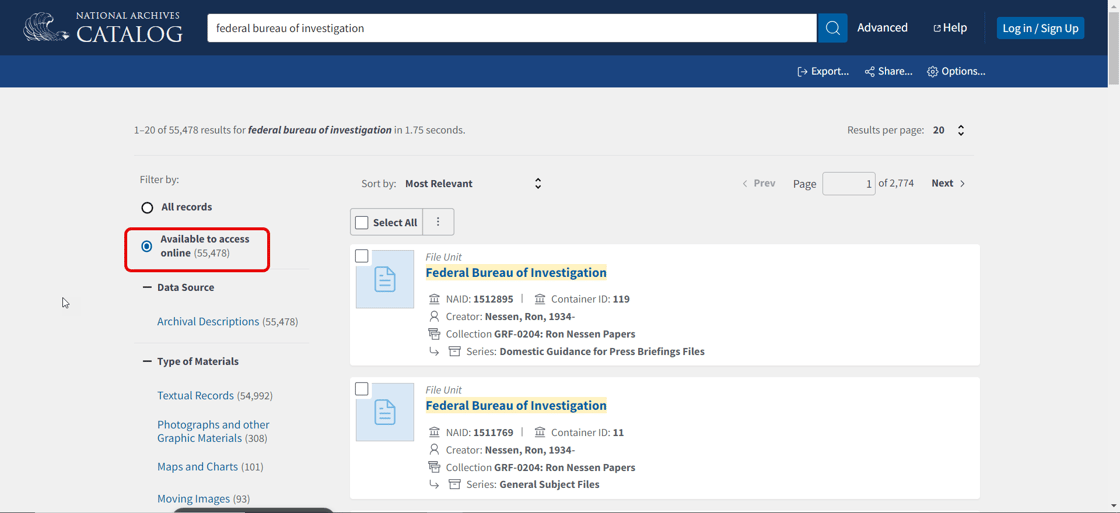This screenshot has width=1120, height=513.
Task: Click the Collection GRF-0204 text in the first result
Action: coord(564,334)
